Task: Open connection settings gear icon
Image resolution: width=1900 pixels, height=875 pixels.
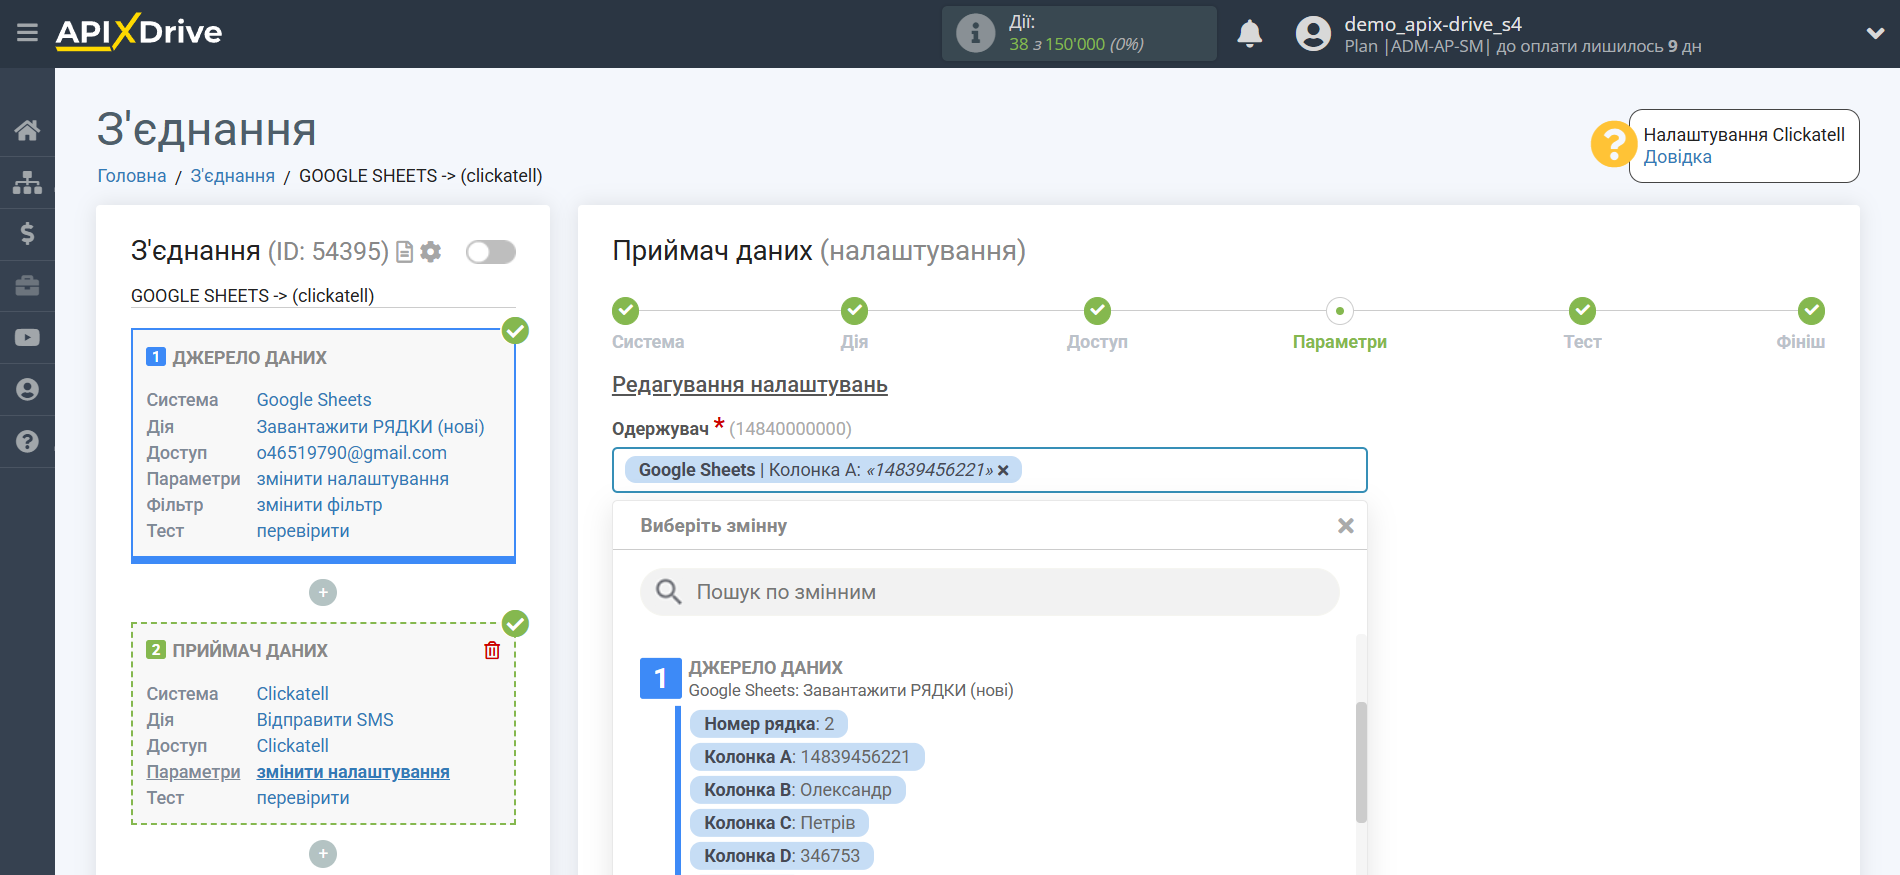Action: coord(431,252)
